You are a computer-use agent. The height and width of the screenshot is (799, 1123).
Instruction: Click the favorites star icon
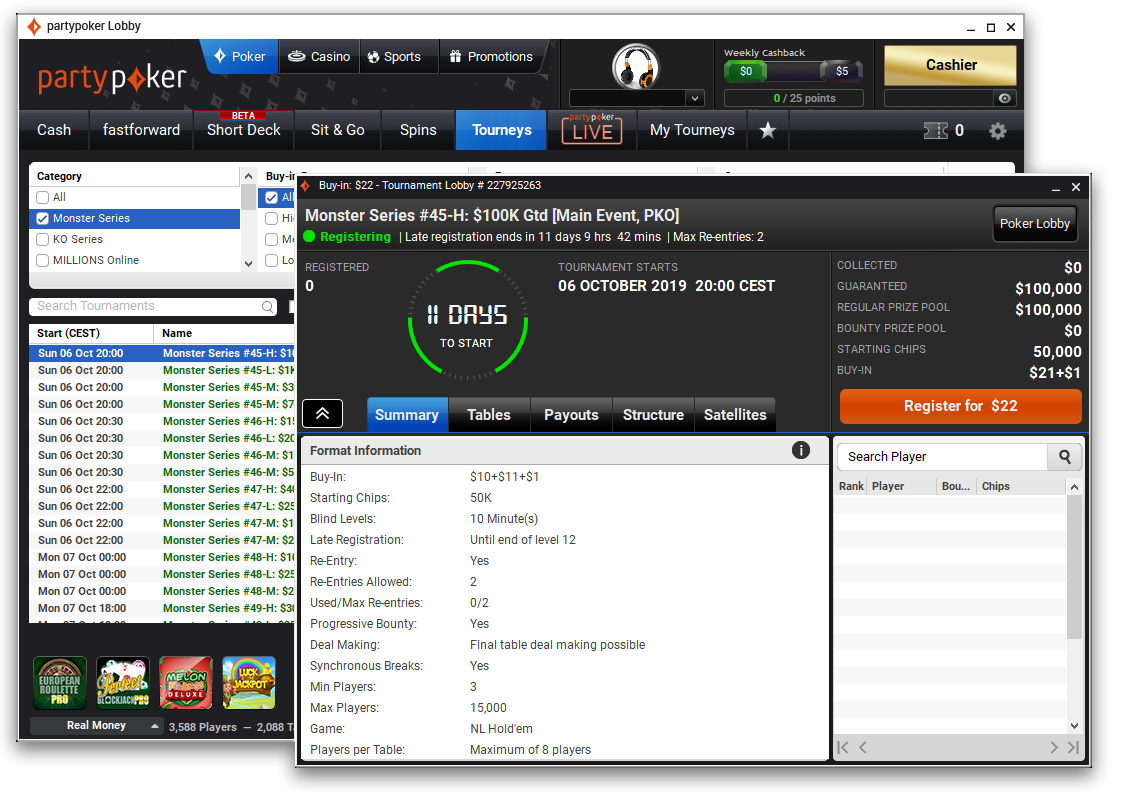767,130
